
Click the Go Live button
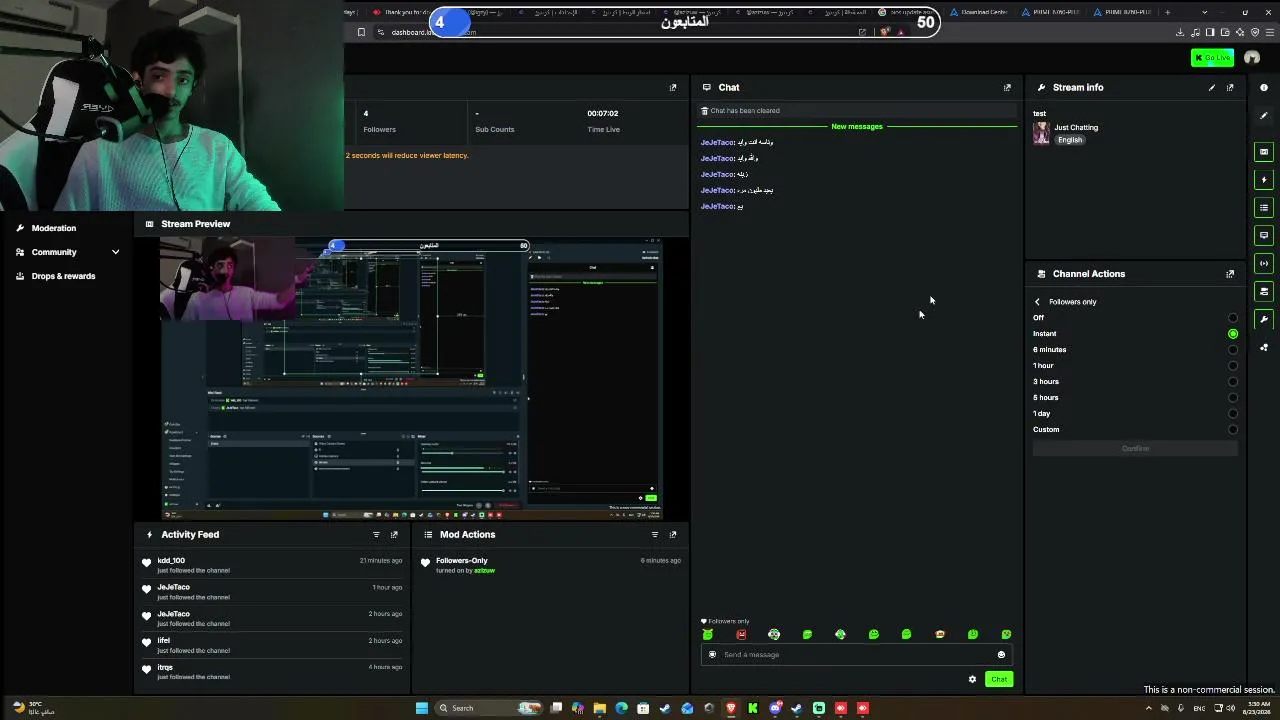pyautogui.click(x=1212, y=58)
